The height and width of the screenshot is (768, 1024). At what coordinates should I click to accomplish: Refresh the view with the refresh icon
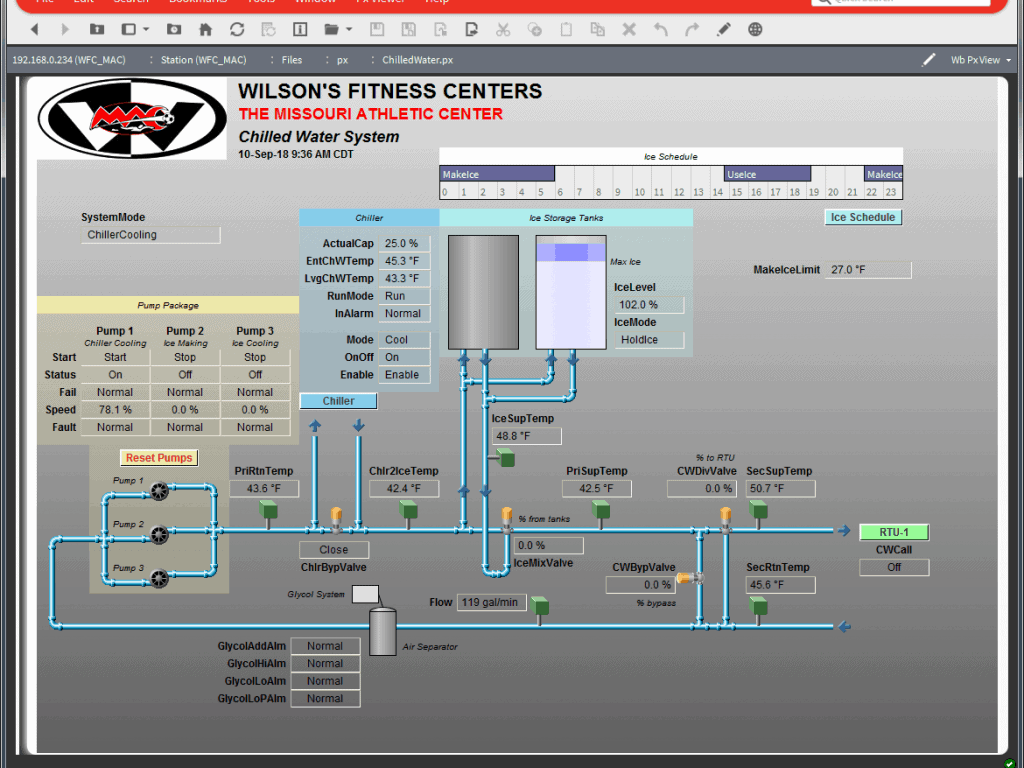pos(237,29)
